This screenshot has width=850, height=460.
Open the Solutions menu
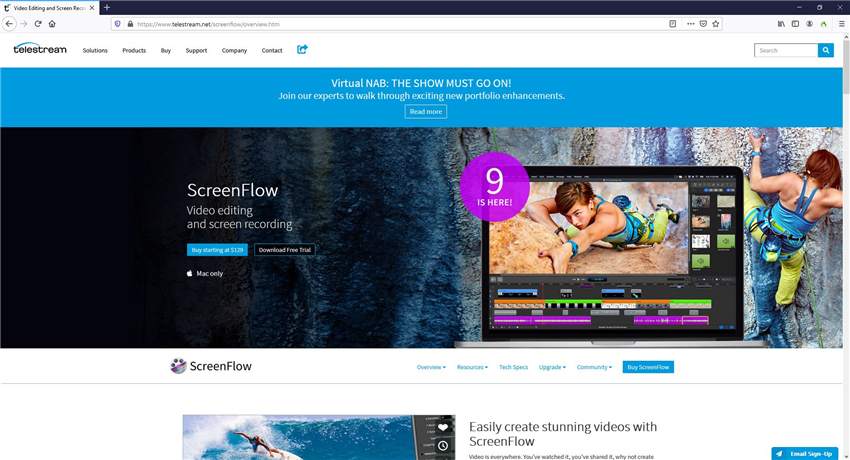(95, 50)
